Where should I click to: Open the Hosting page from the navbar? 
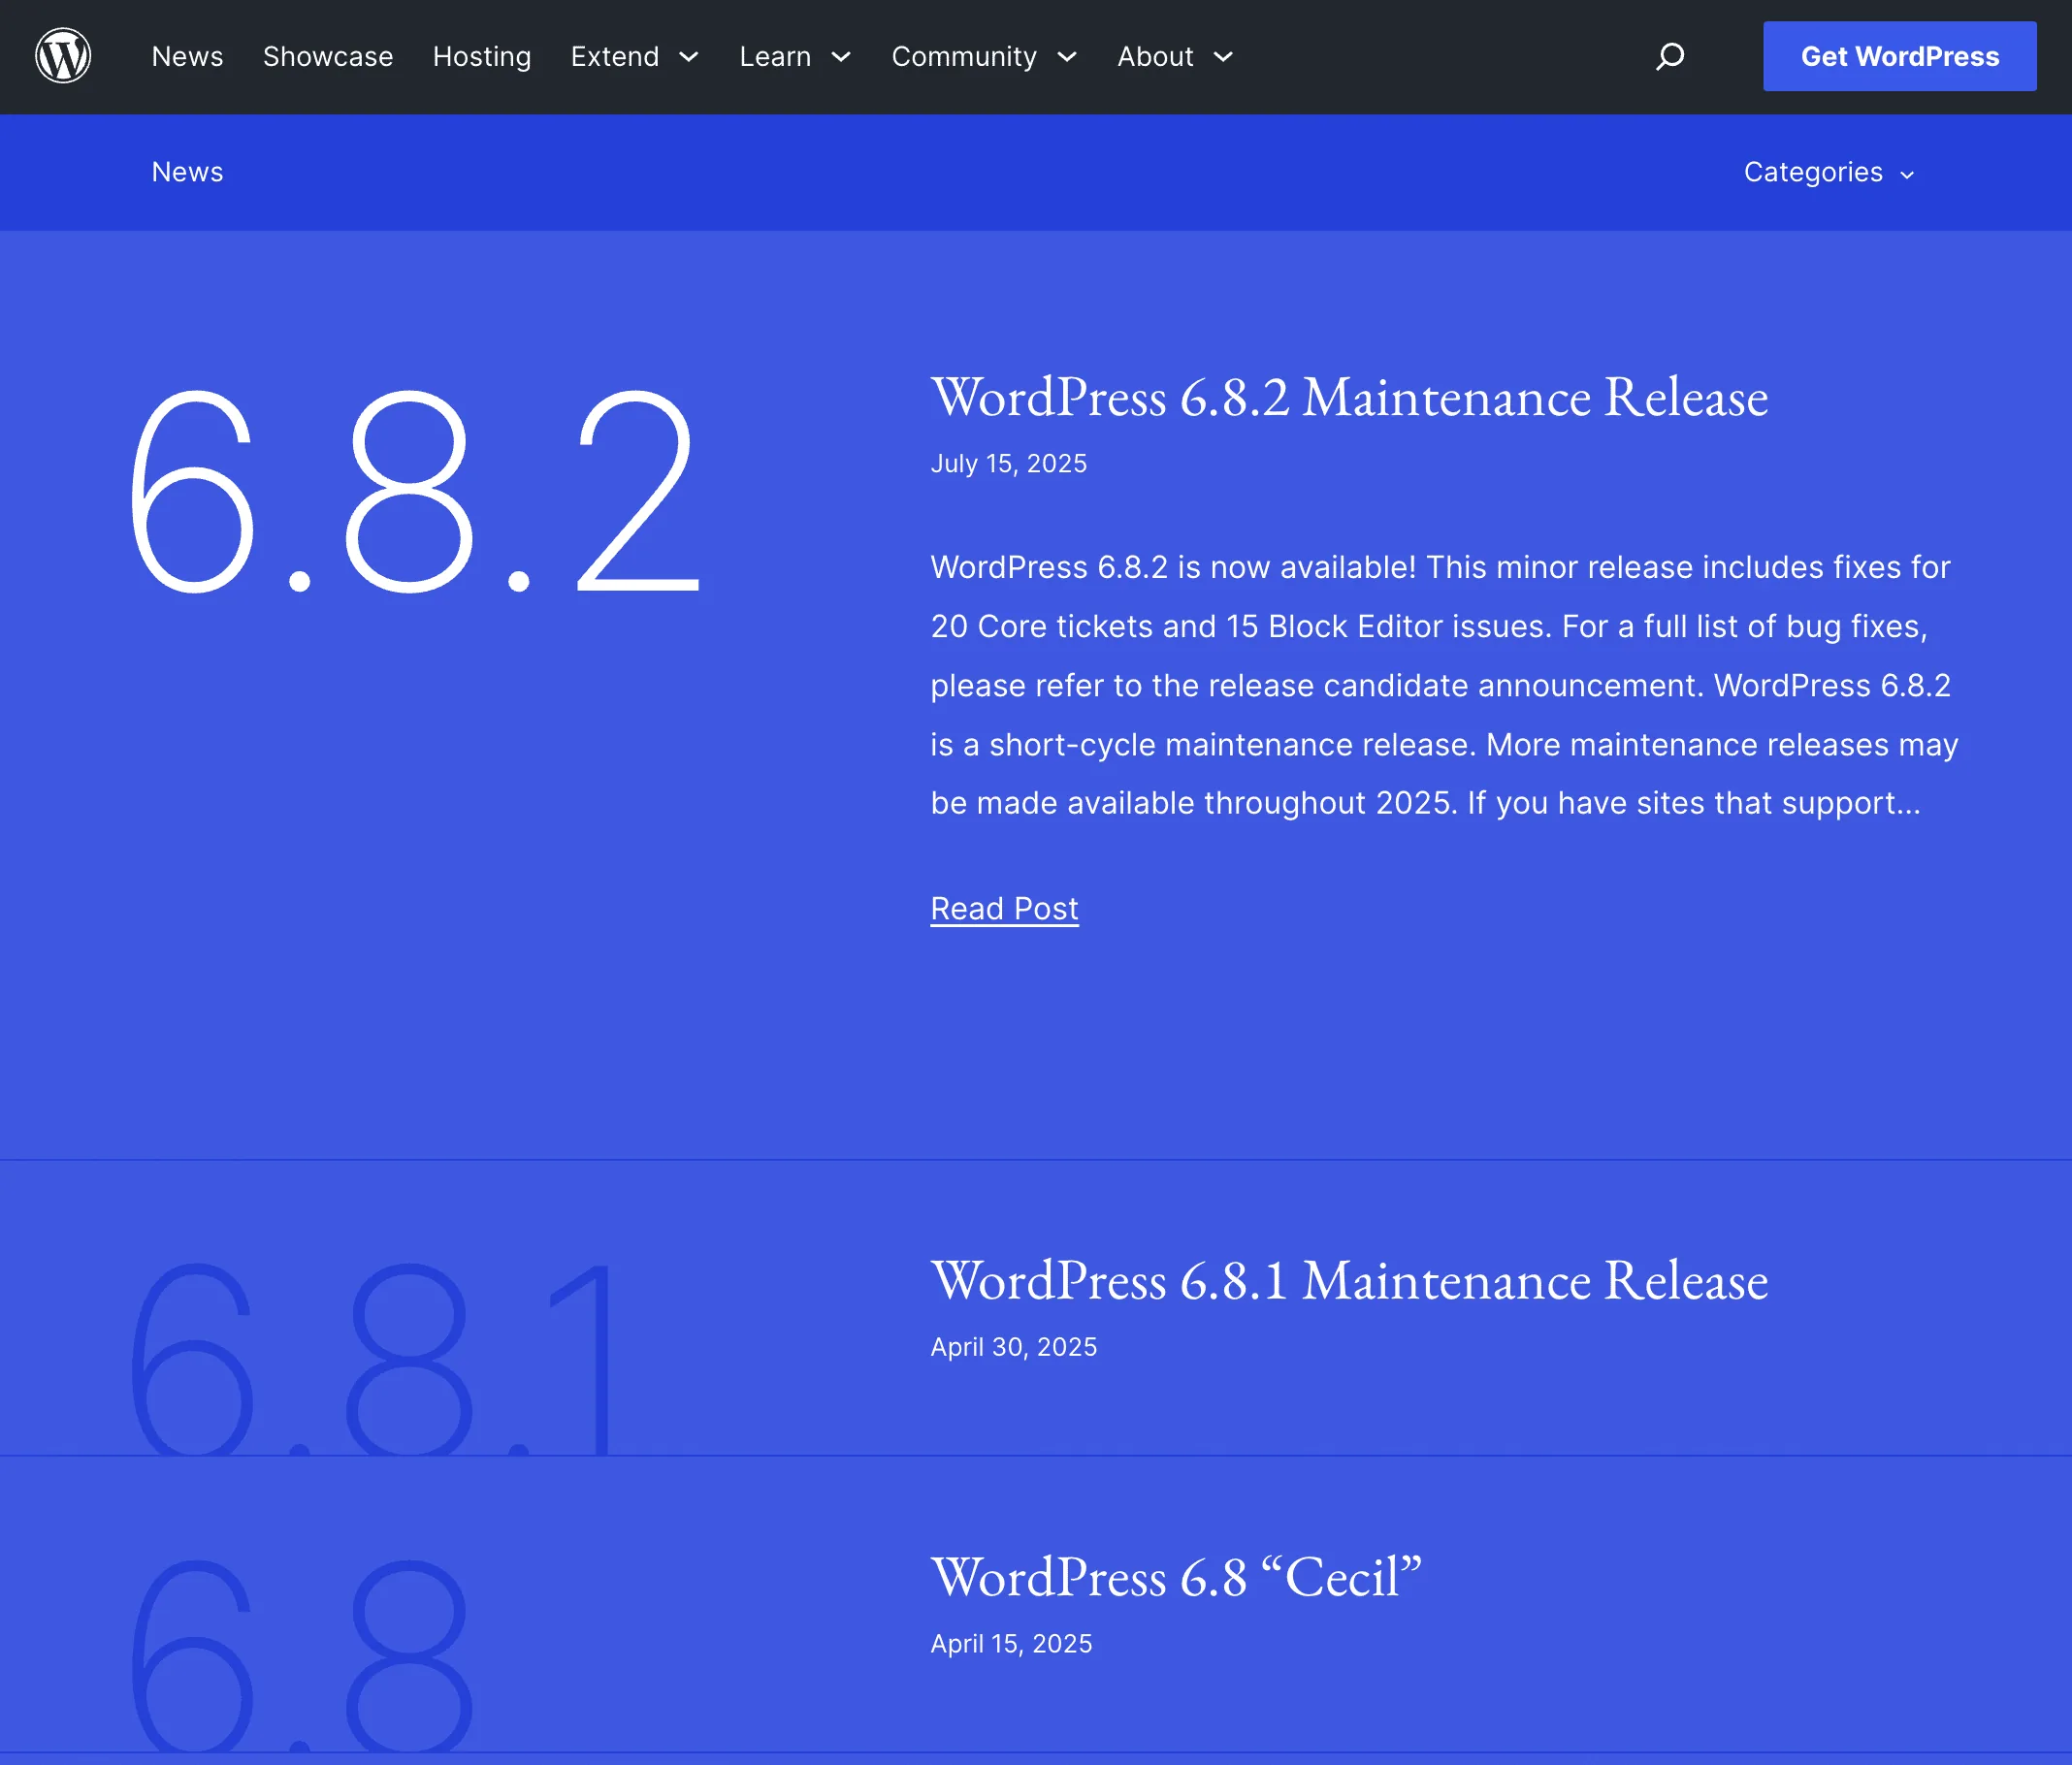pos(481,57)
